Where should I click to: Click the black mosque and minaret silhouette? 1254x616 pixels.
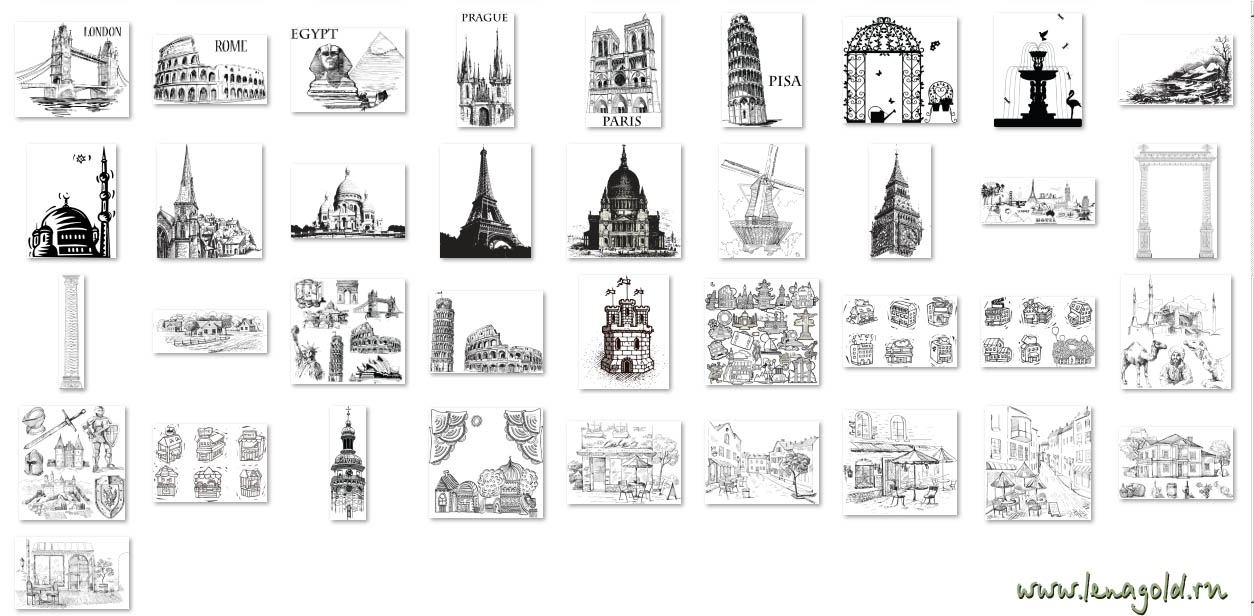point(72,201)
